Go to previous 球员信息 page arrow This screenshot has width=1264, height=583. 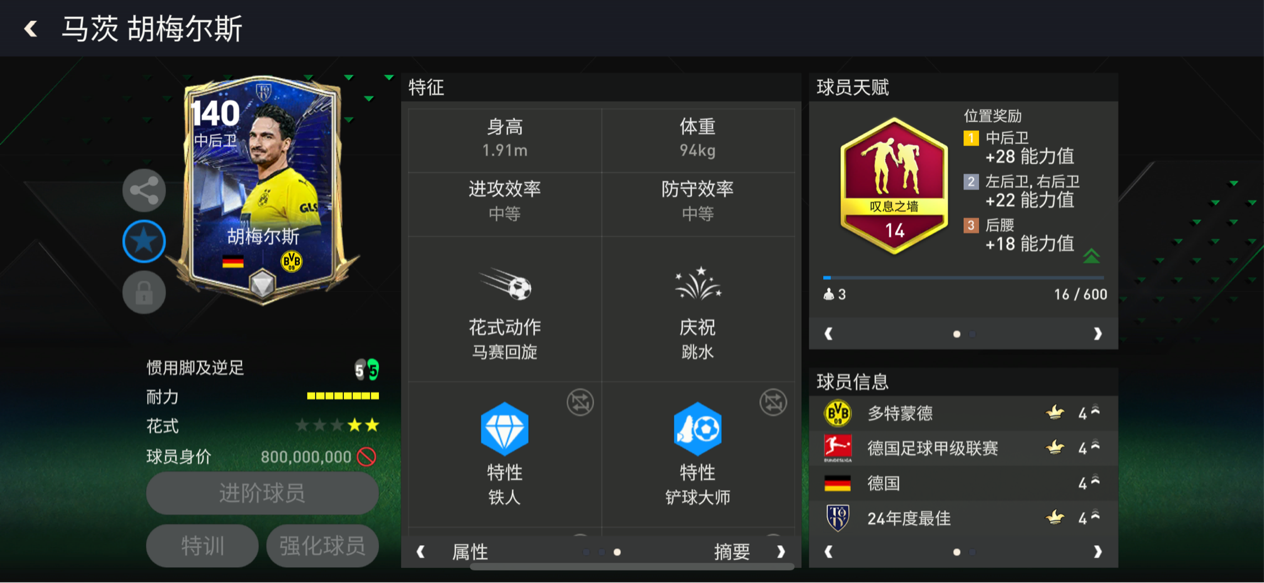829,552
